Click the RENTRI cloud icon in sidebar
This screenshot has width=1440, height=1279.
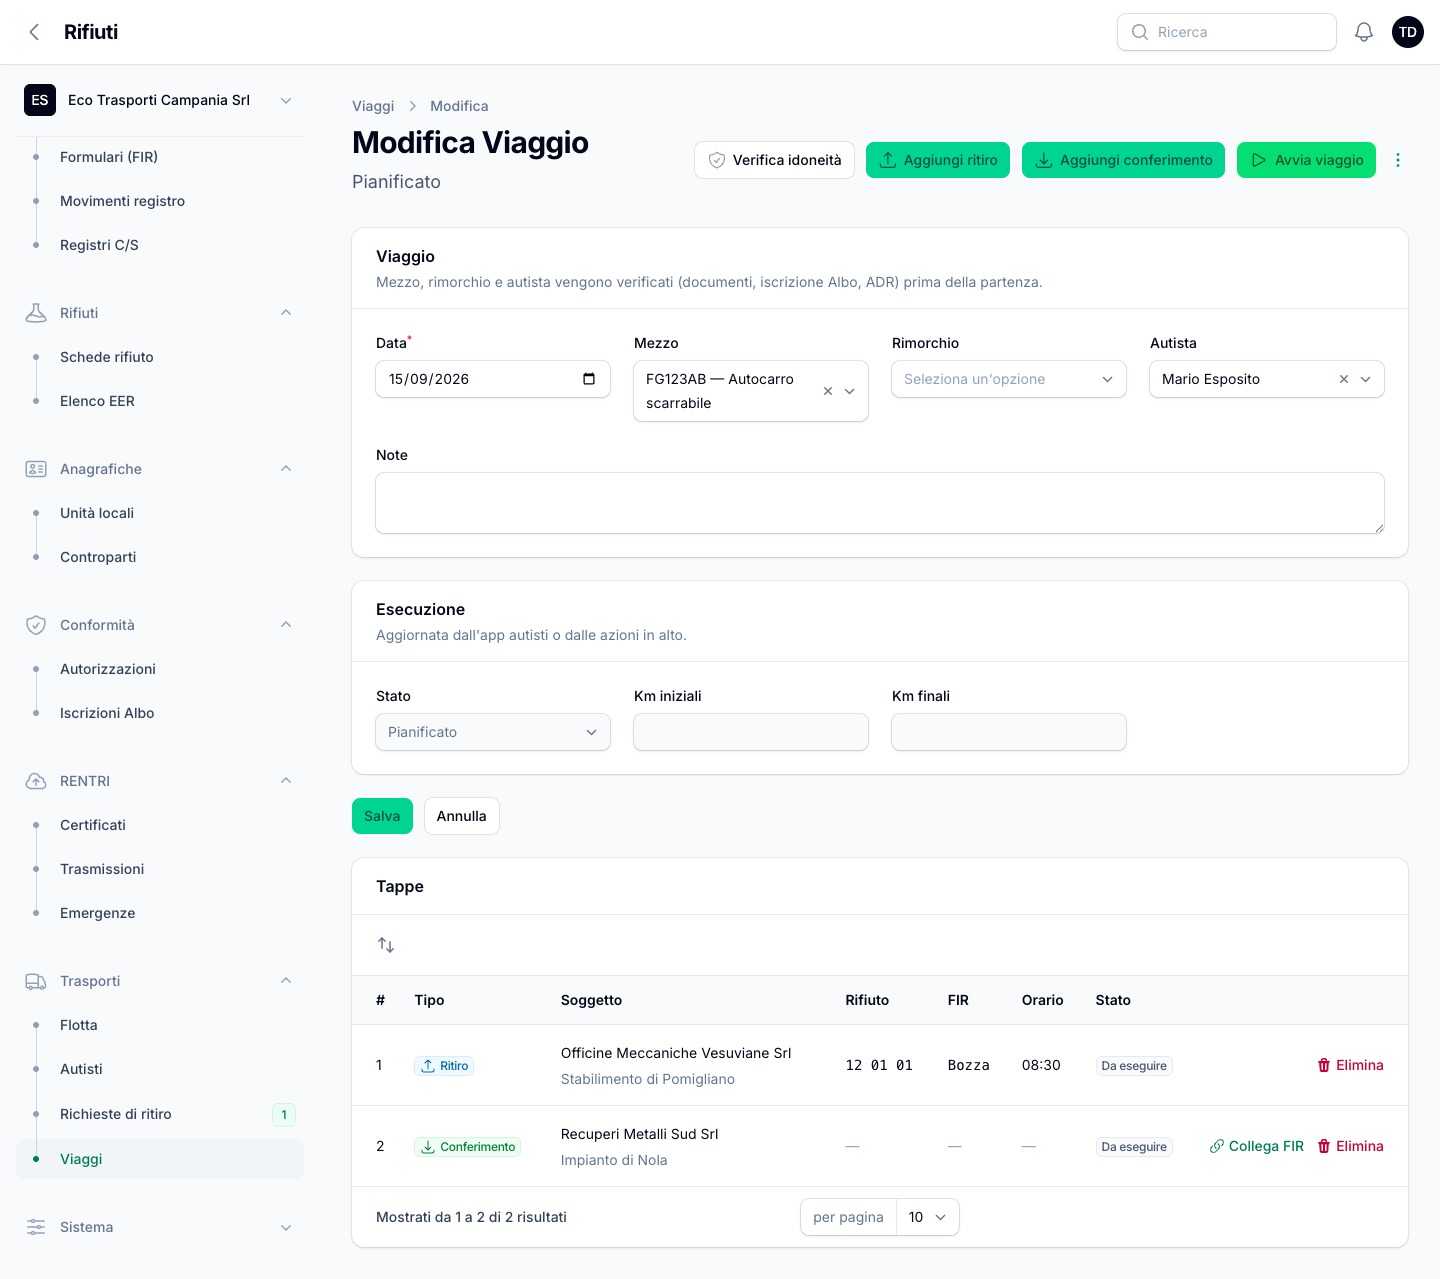(x=36, y=781)
